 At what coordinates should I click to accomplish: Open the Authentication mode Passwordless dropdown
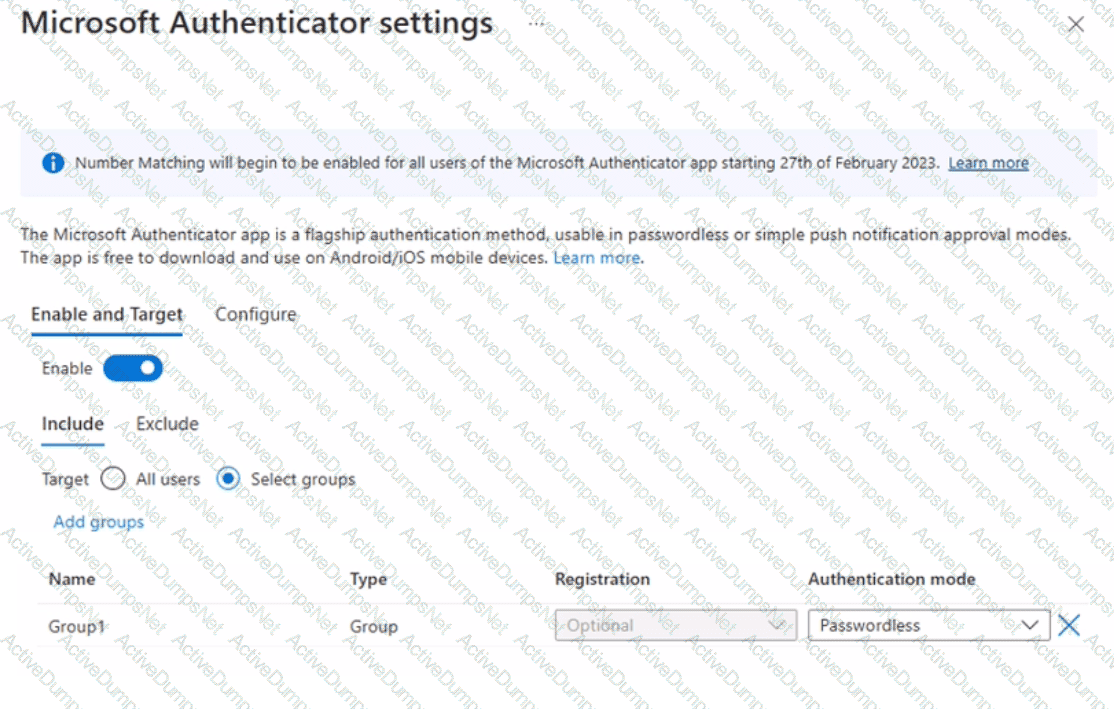(x=929, y=625)
